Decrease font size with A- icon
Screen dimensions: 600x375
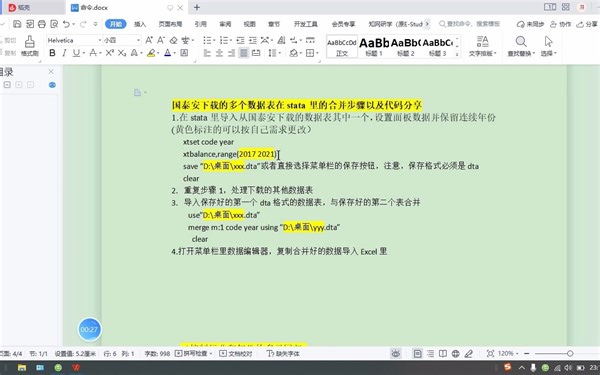(x=161, y=40)
